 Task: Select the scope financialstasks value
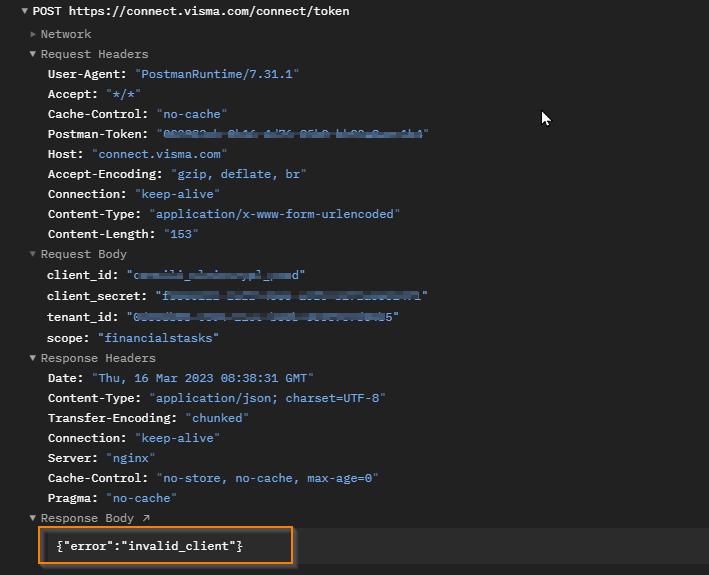point(159,338)
